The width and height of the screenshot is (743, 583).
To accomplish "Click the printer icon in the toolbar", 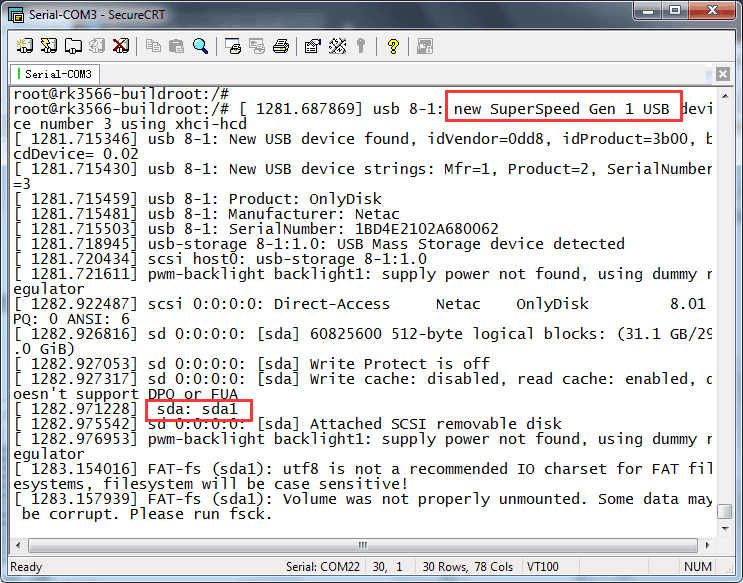I will point(281,46).
